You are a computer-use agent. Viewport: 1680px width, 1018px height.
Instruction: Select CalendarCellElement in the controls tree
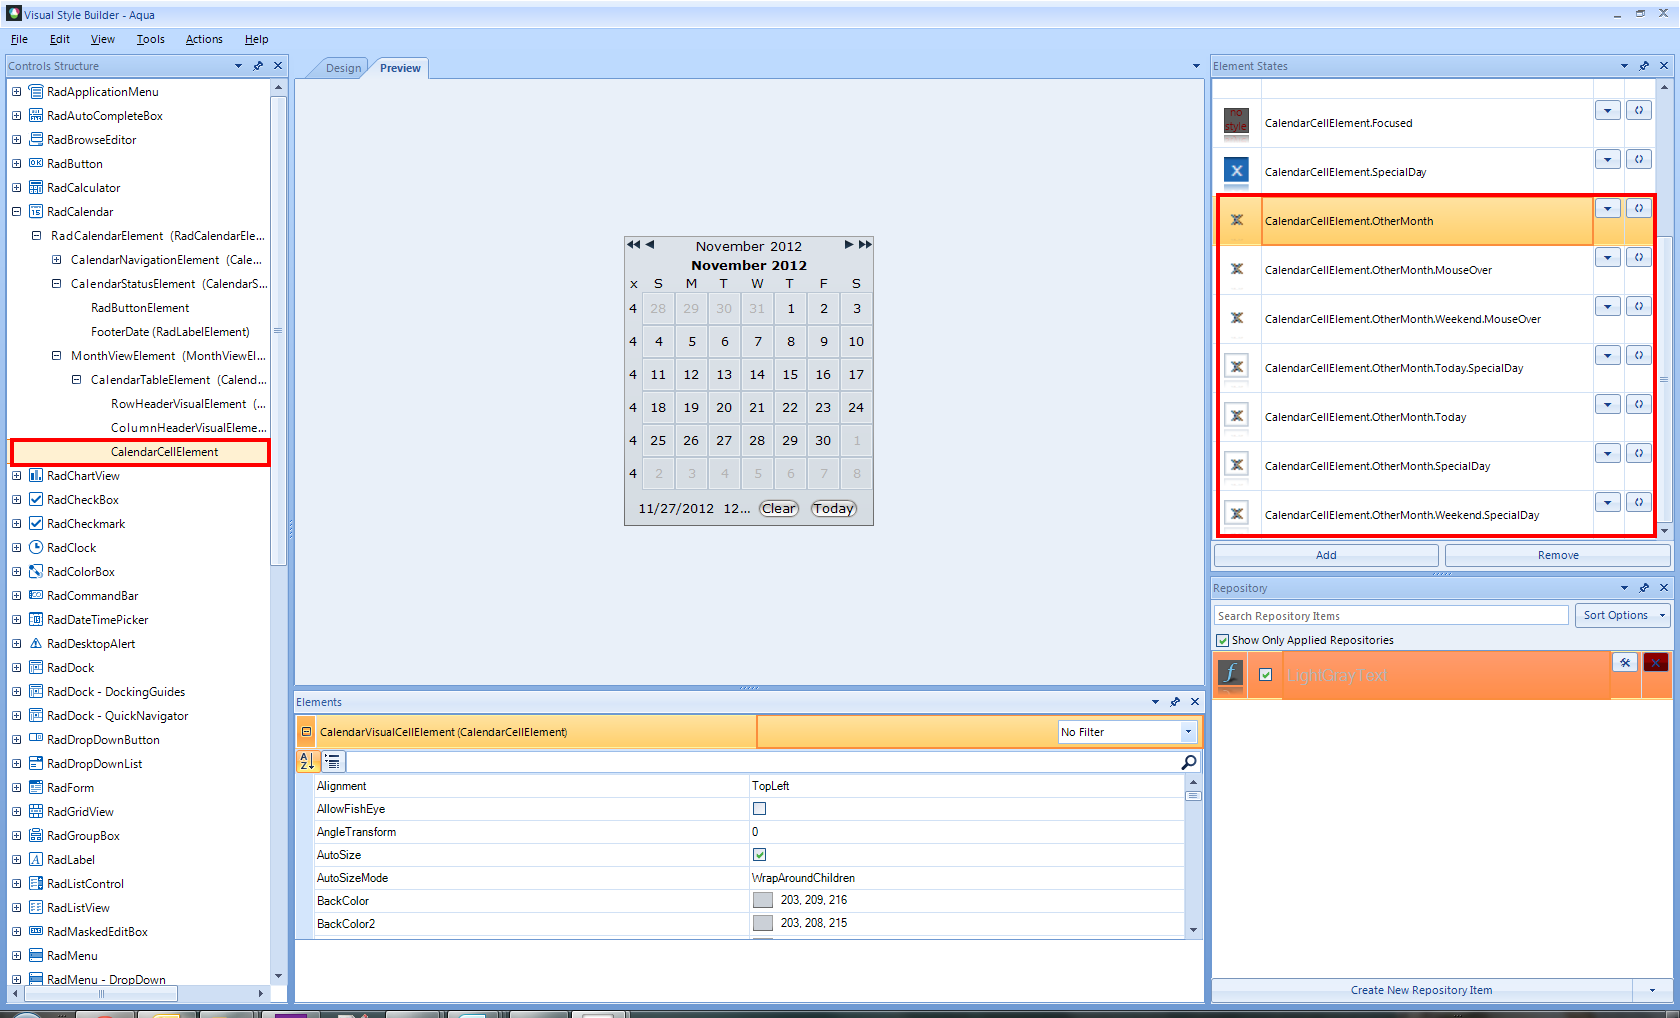[165, 452]
